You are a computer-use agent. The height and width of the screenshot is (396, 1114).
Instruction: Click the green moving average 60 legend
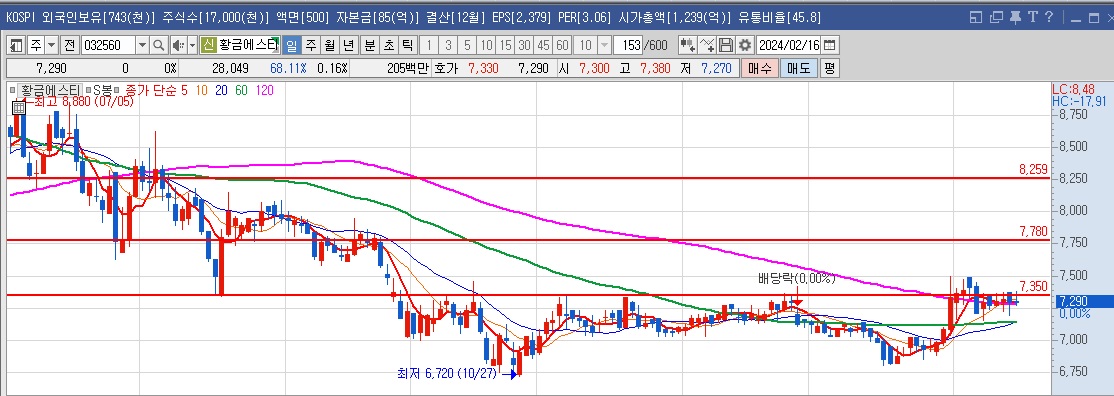tap(242, 90)
